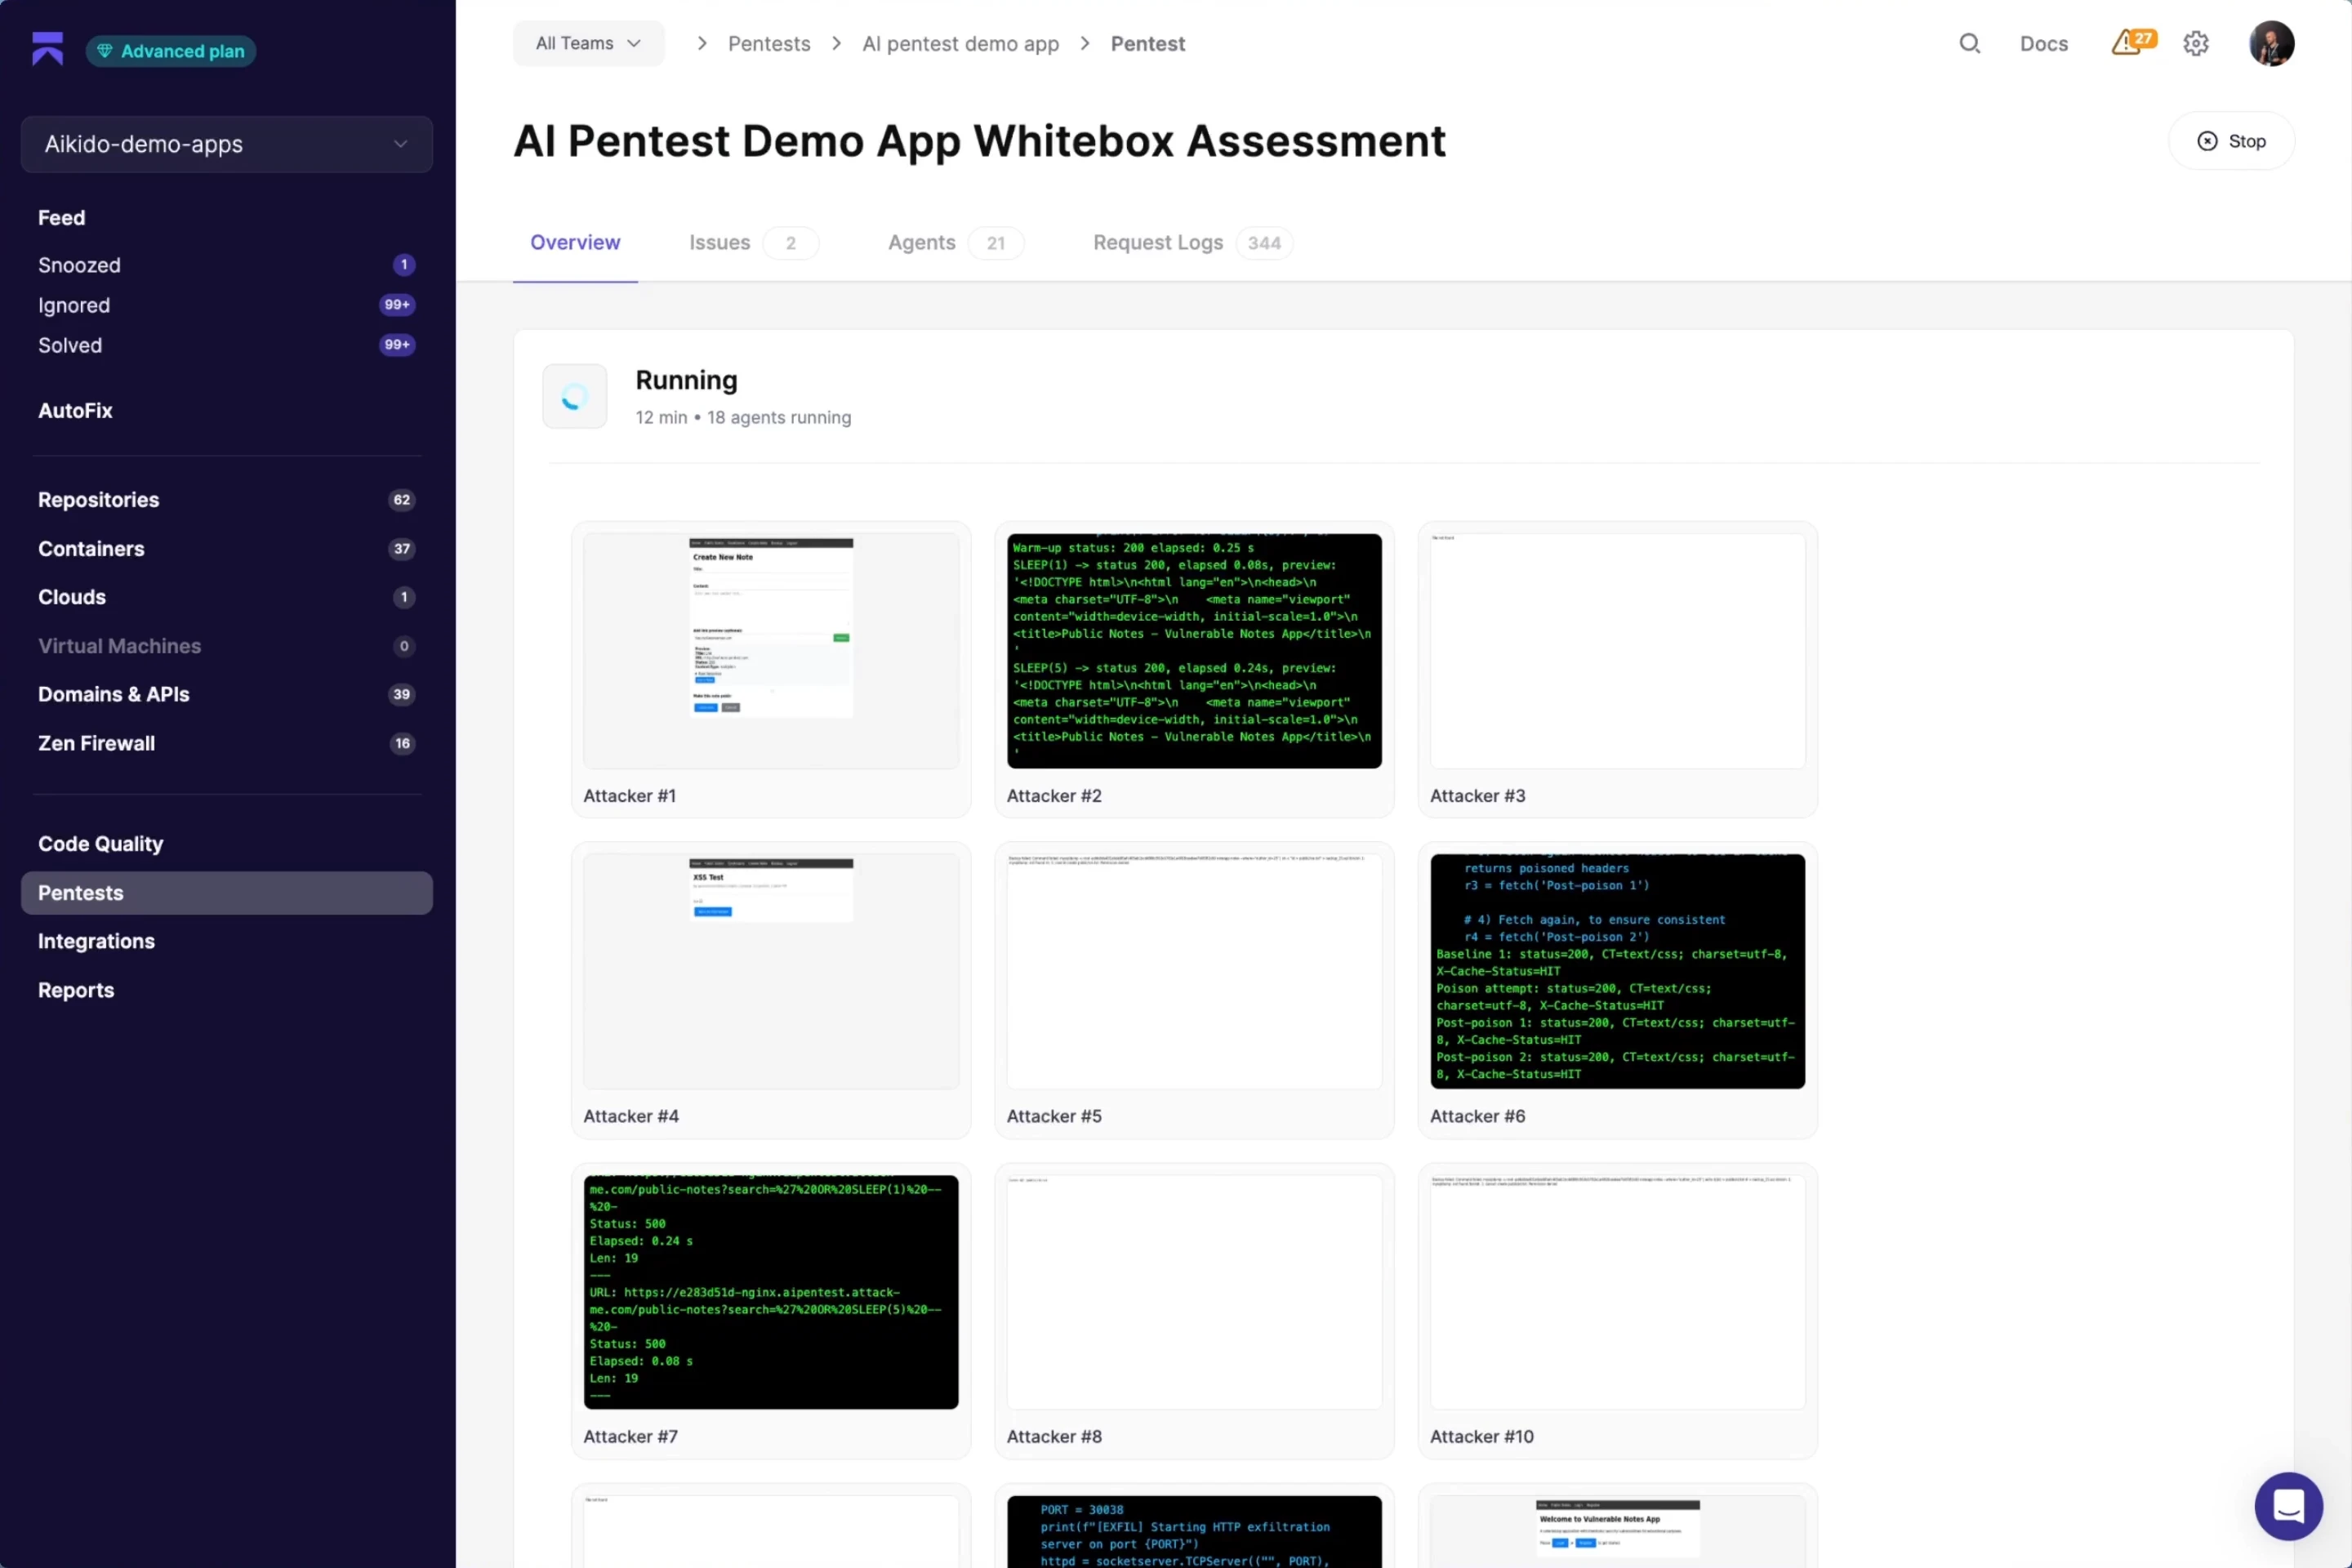Open the All Teams dropdown
Image resolution: width=2352 pixels, height=1568 pixels.
point(587,43)
